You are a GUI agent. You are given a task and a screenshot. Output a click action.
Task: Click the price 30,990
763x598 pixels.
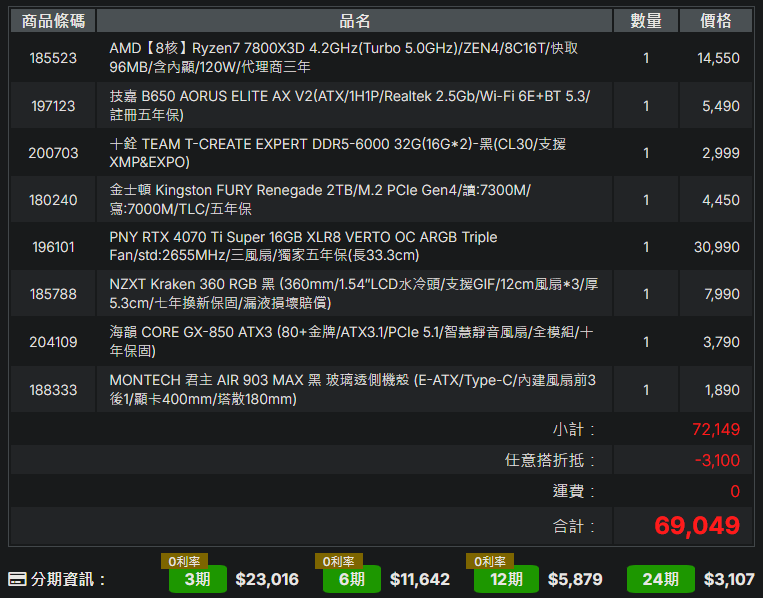(x=716, y=247)
